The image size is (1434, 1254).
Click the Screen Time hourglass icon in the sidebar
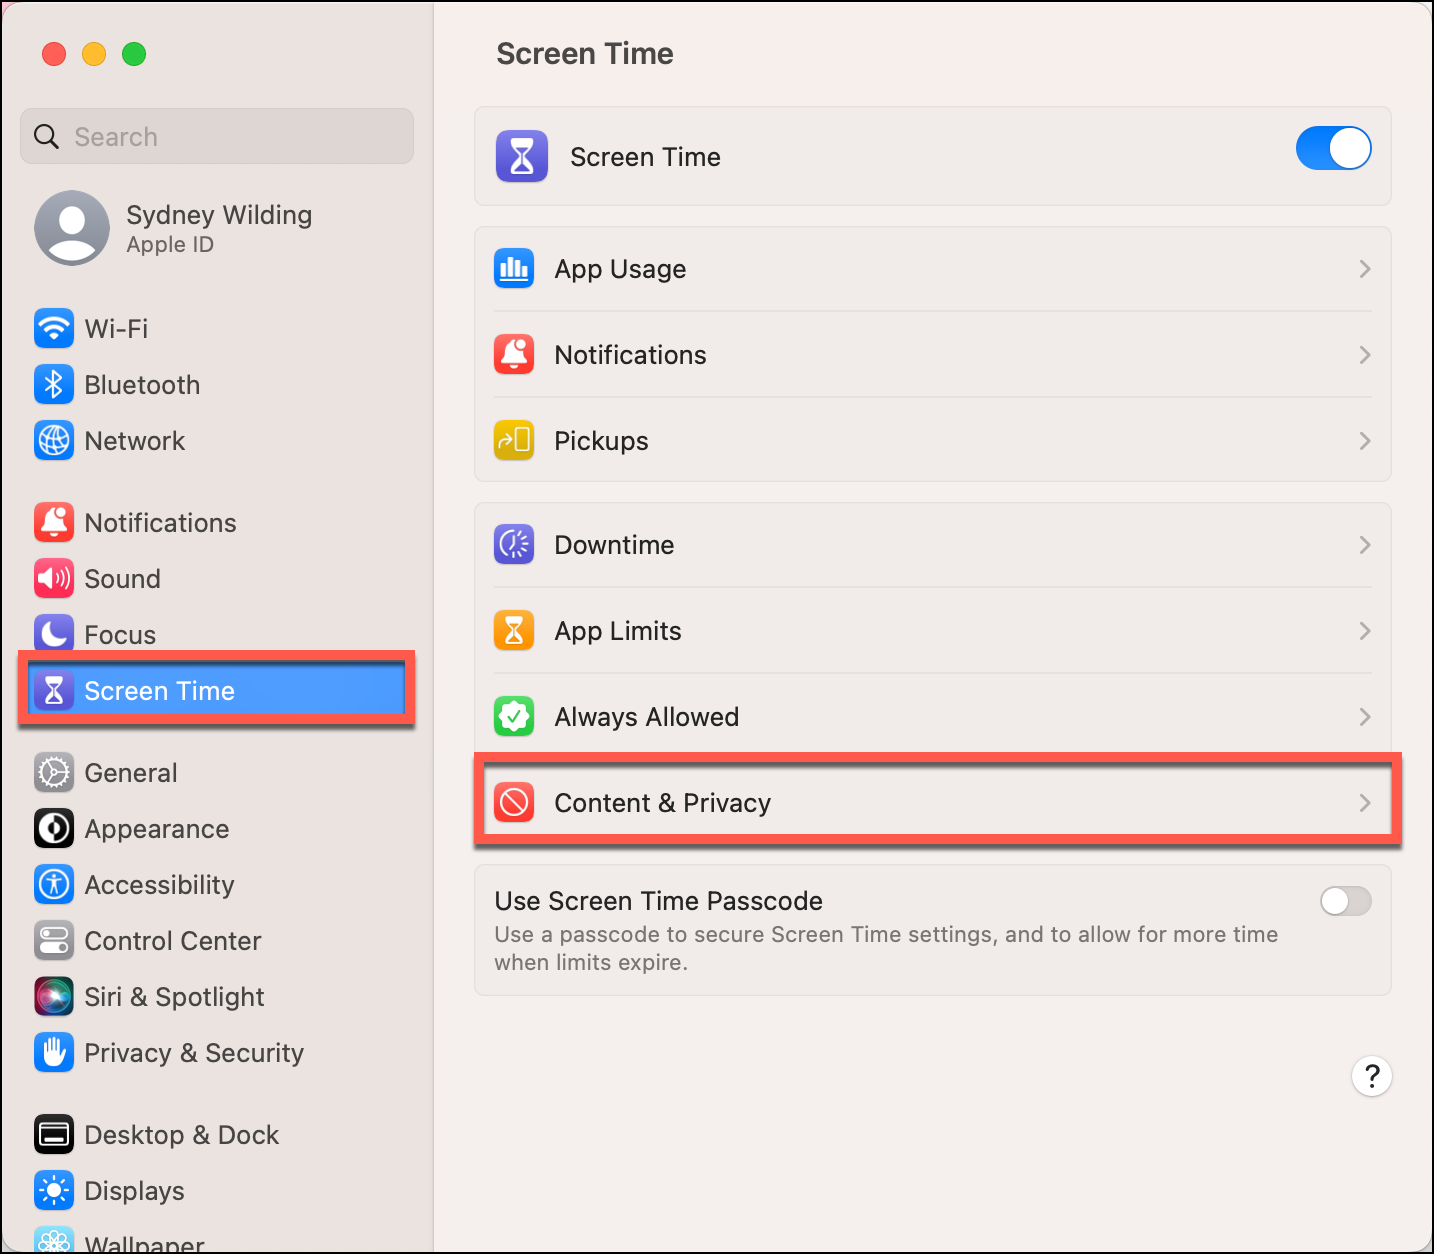(54, 690)
